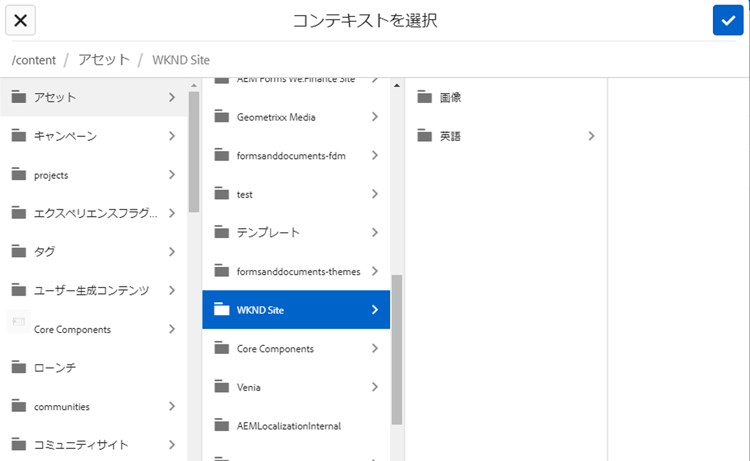750x461 pixels.
Task: Select the テンプレート row label
Action: (x=268, y=232)
